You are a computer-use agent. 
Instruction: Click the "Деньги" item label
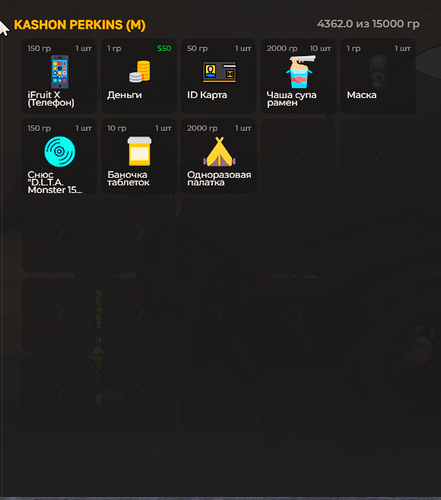pyautogui.click(x=124, y=95)
